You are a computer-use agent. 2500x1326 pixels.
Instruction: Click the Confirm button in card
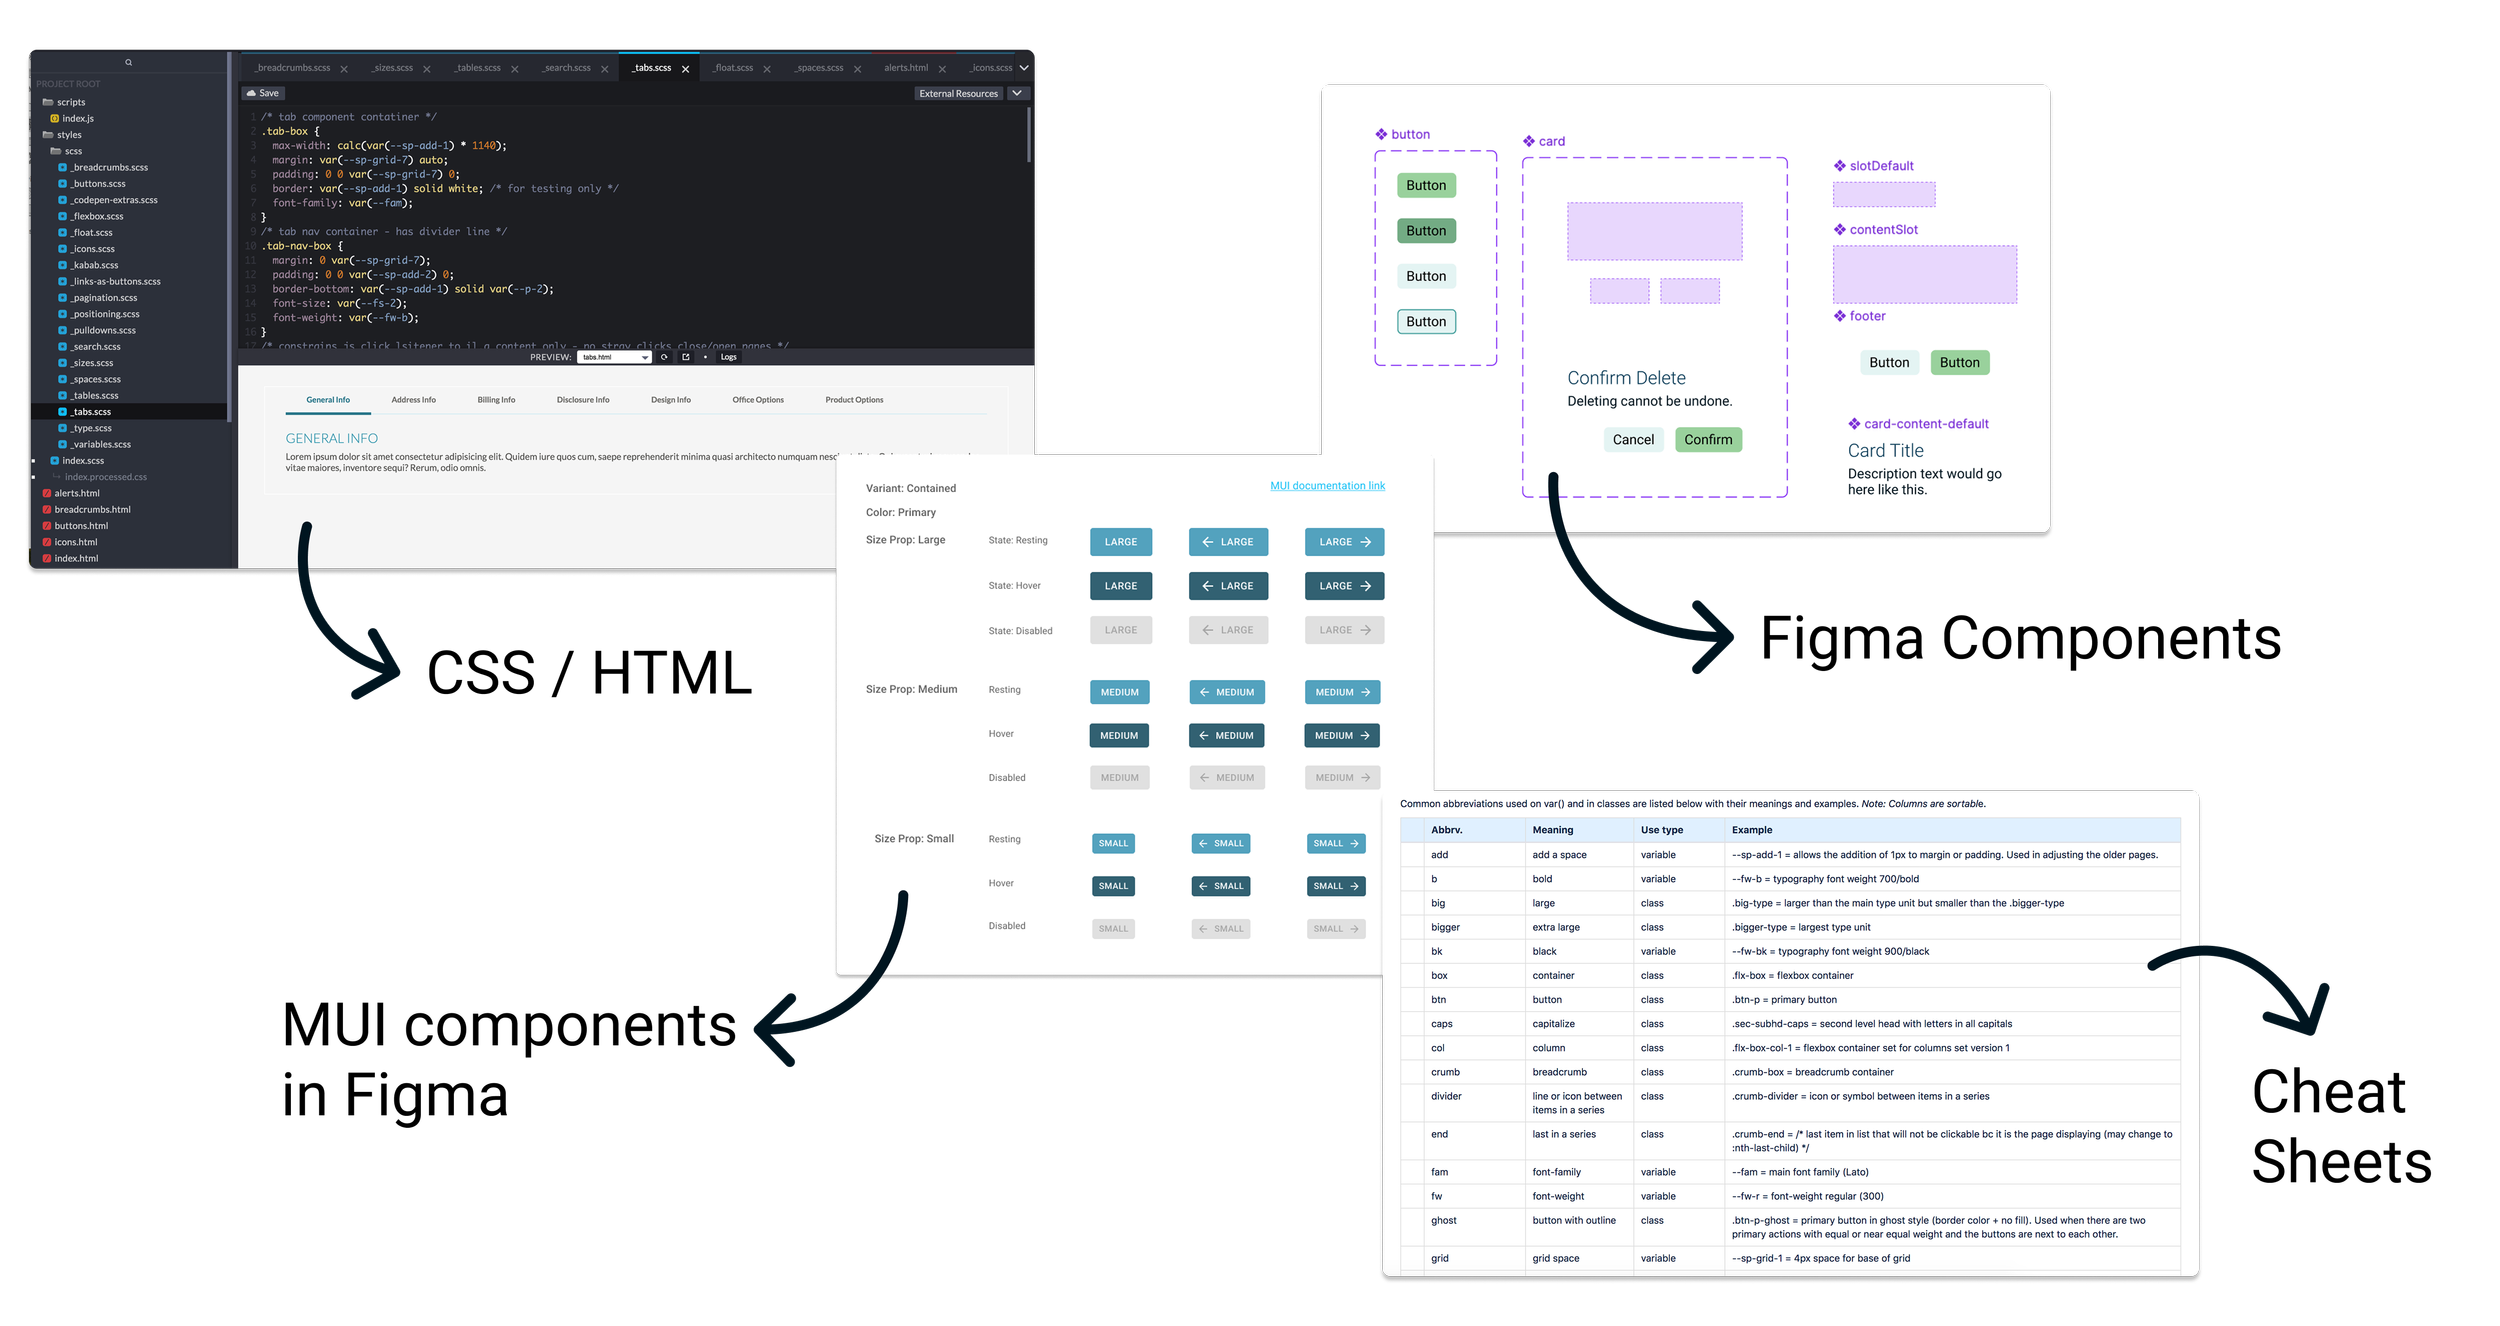coord(1707,440)
